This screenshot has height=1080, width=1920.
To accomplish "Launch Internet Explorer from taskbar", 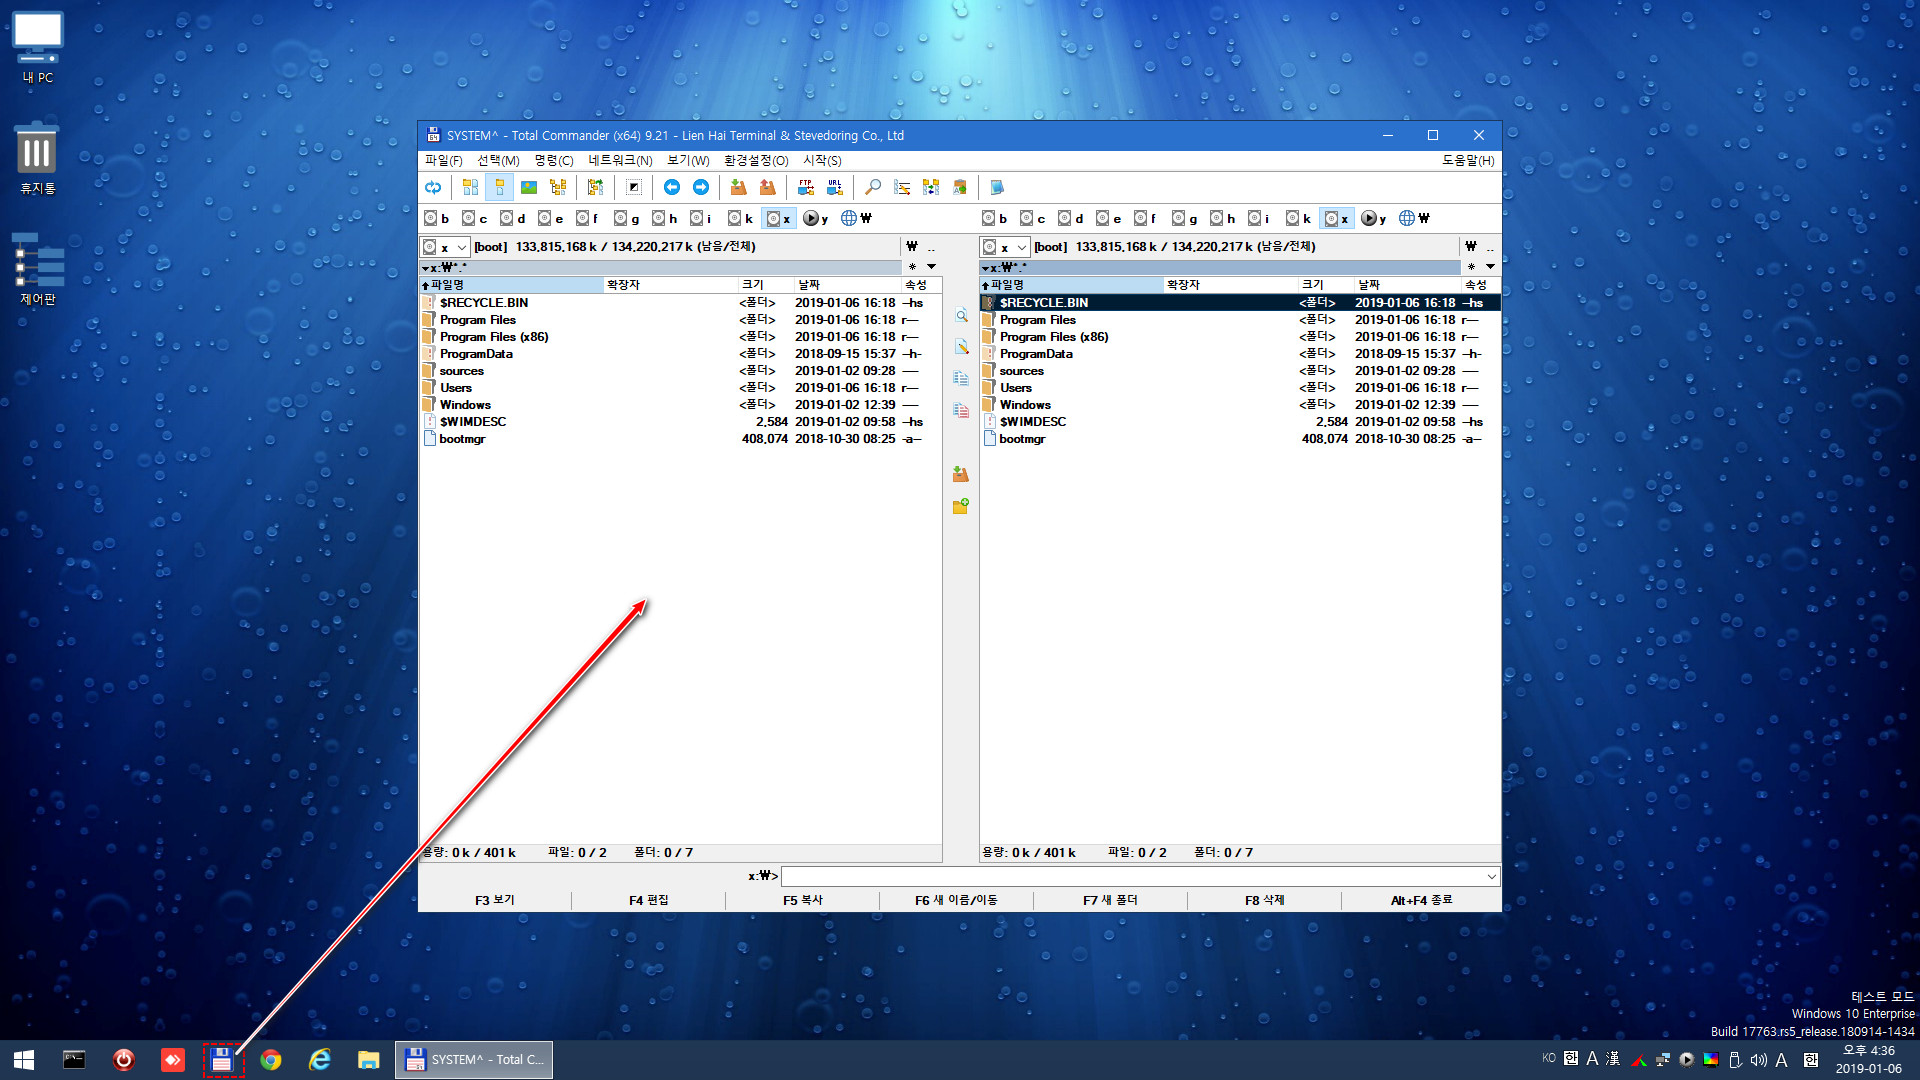I will click(320, 1060).
